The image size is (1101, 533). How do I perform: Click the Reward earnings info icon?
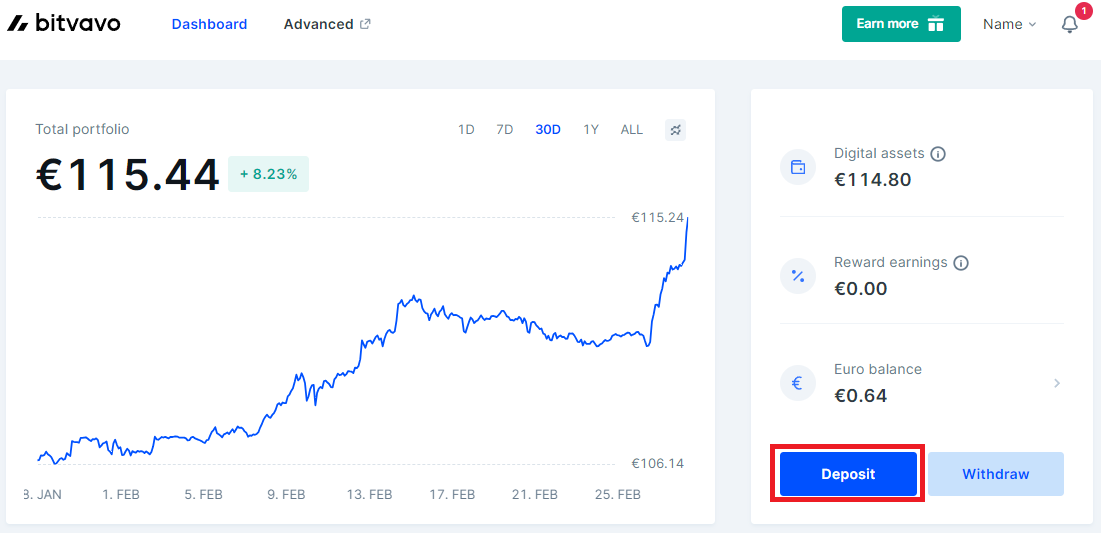click(961, 263)
